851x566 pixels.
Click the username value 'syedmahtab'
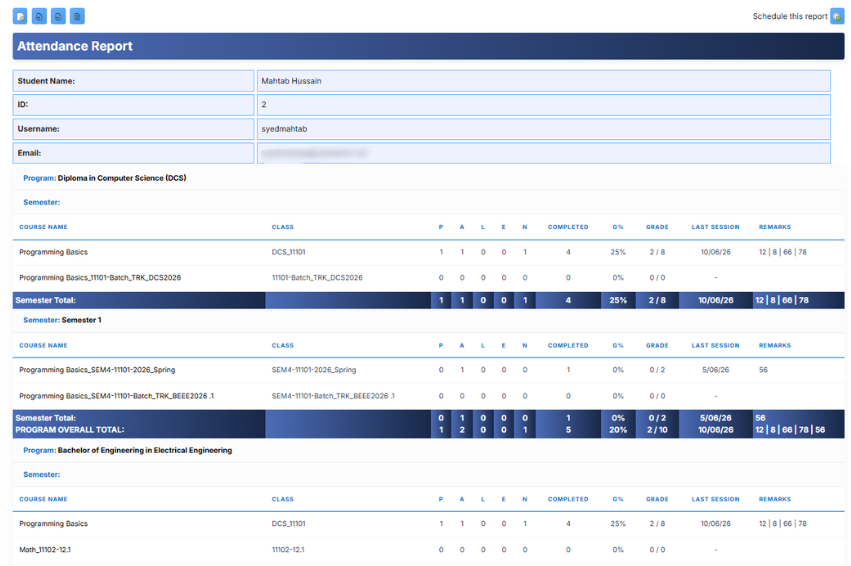pos(284,129)
